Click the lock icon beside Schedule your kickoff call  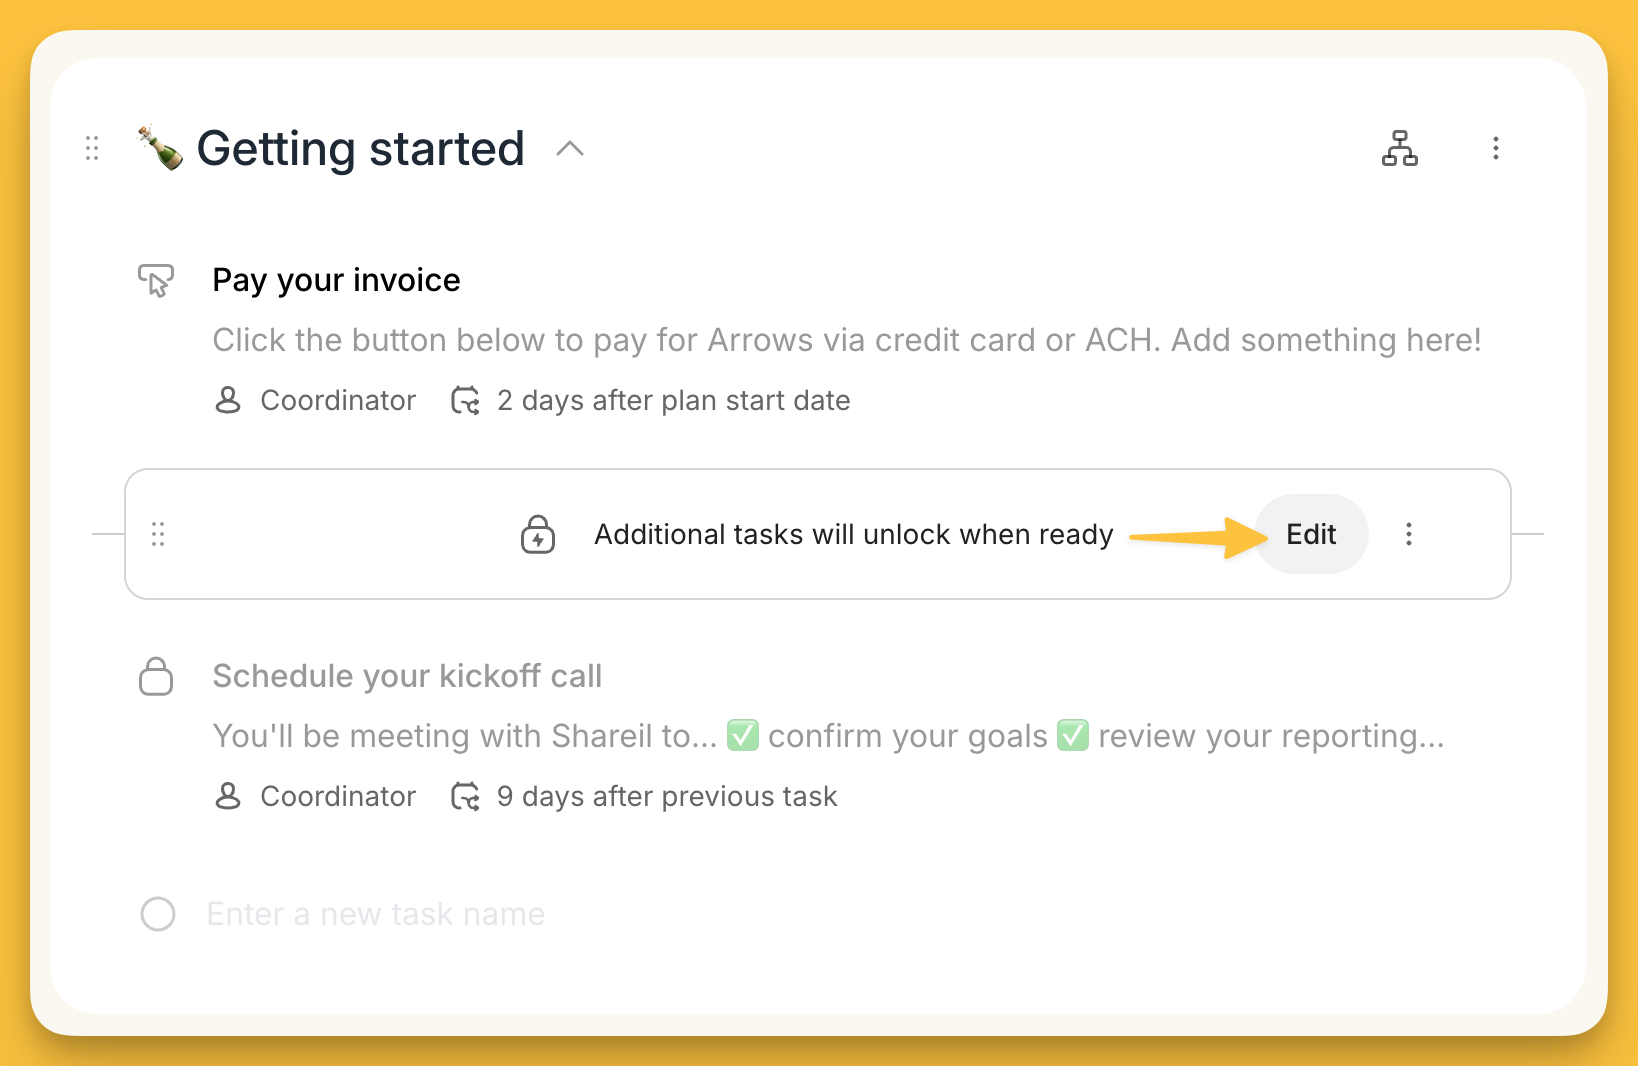coord(156,677)
